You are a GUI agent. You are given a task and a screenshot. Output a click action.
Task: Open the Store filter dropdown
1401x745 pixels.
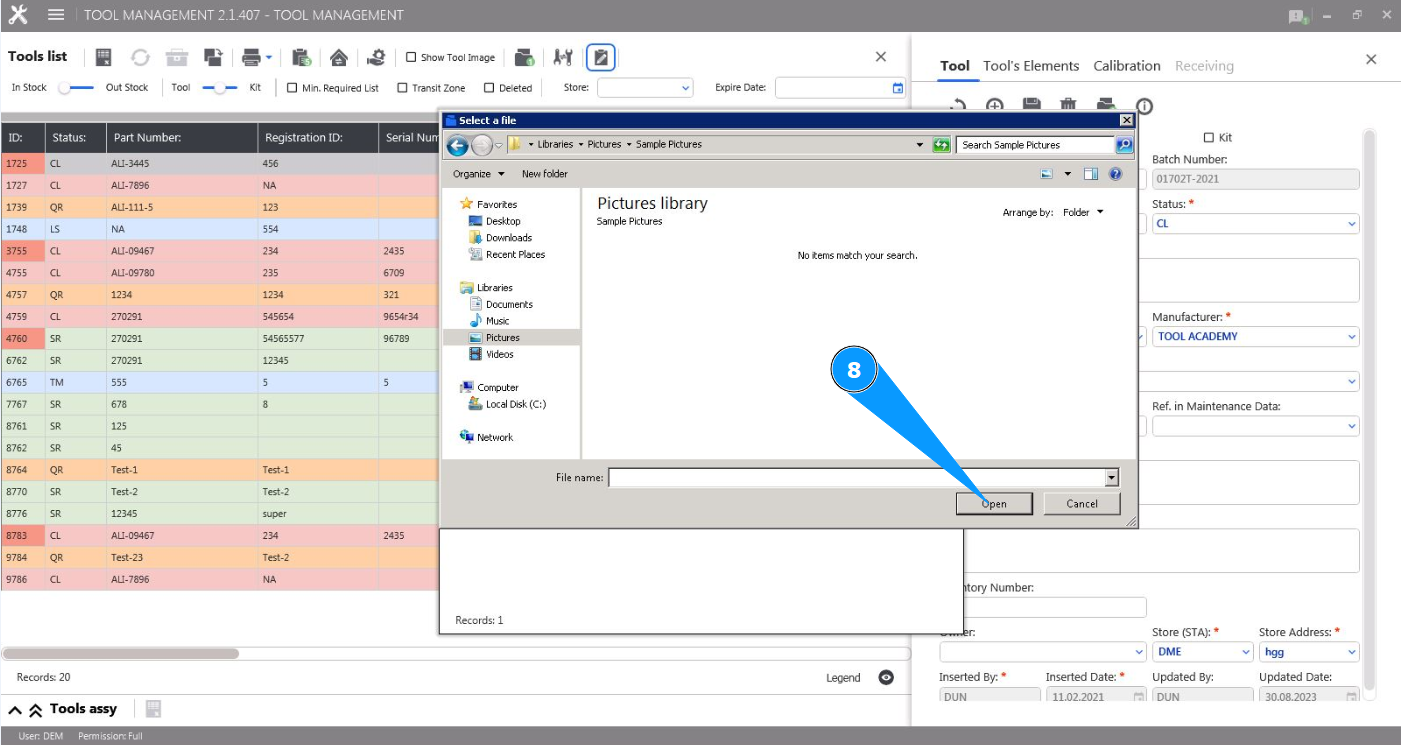pyautogui.click(x=645, y=88)
